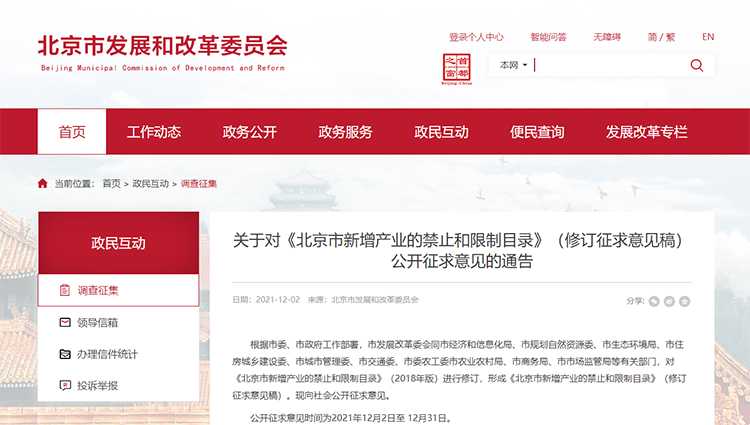The image size is (750, 425).
Task: Click the home icon in the breadcrumb
Action: (x=43, y=184)
